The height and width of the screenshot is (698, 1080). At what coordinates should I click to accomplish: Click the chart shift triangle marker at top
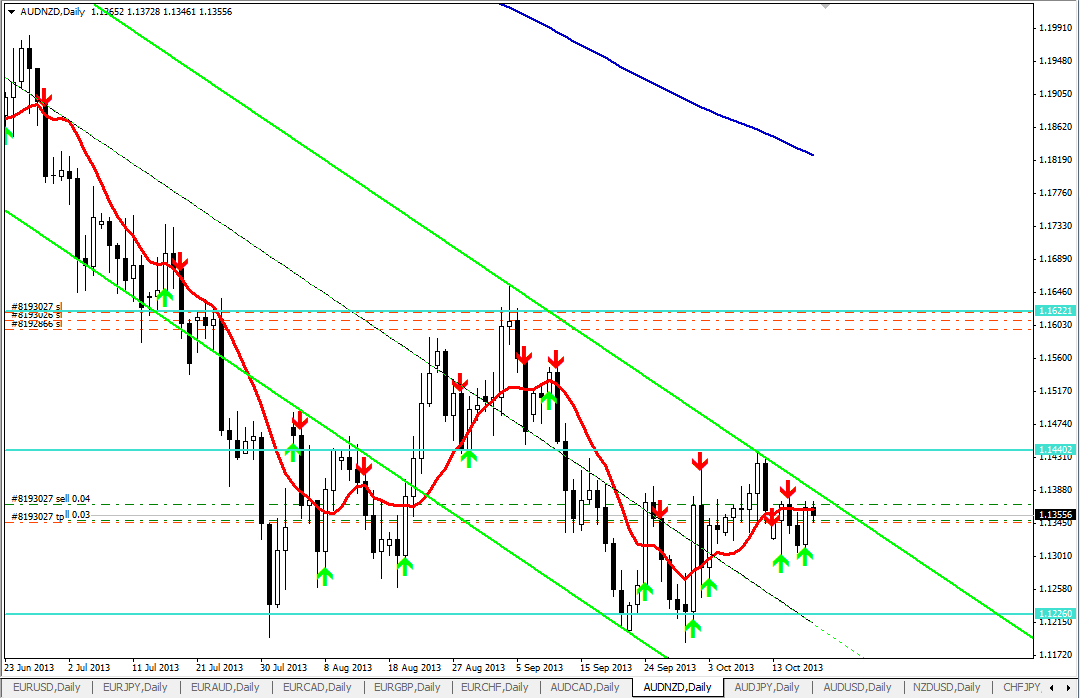click(x=825, y=6)
